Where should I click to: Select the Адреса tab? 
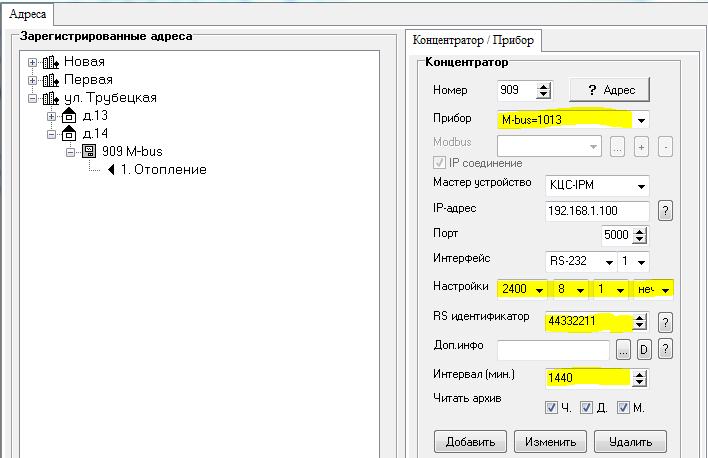pyautogui.click(x=27, y=13)
